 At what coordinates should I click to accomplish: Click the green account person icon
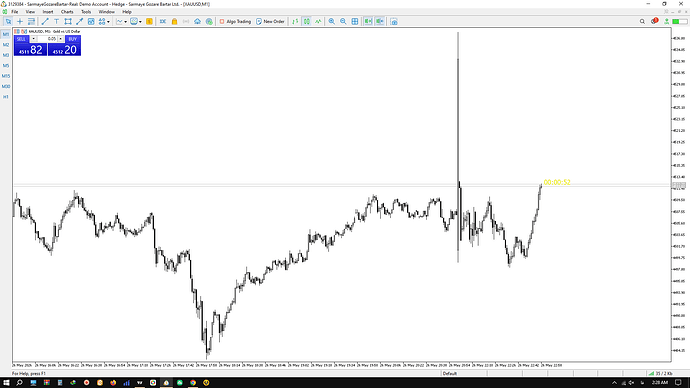point(667,21)
